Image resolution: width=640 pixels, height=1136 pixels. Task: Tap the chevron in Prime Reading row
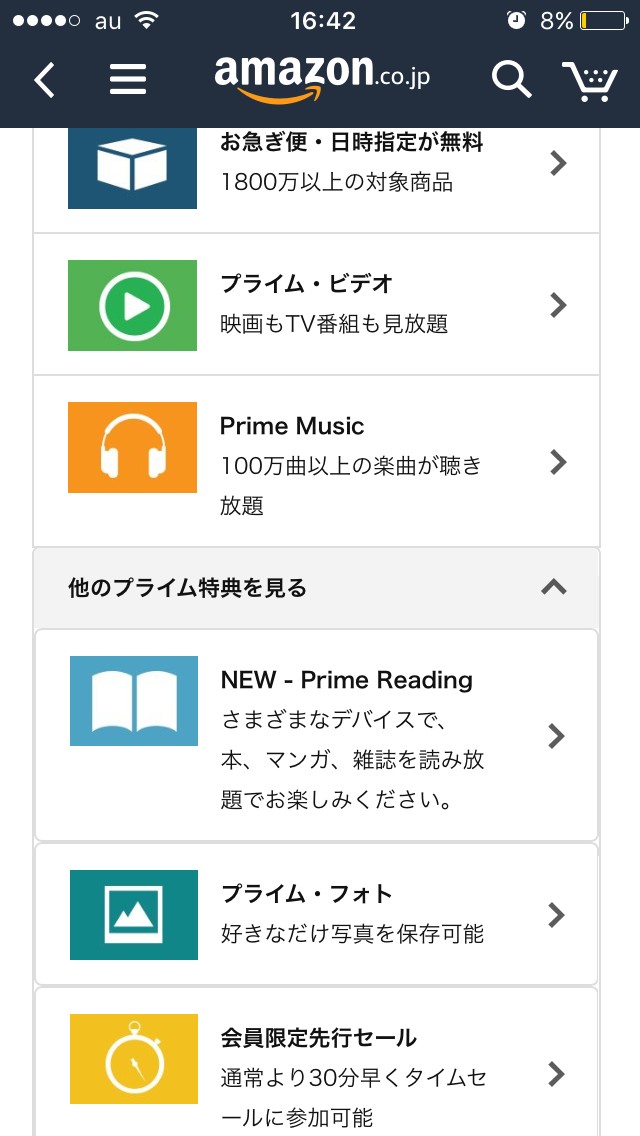[x=557, y=737]
